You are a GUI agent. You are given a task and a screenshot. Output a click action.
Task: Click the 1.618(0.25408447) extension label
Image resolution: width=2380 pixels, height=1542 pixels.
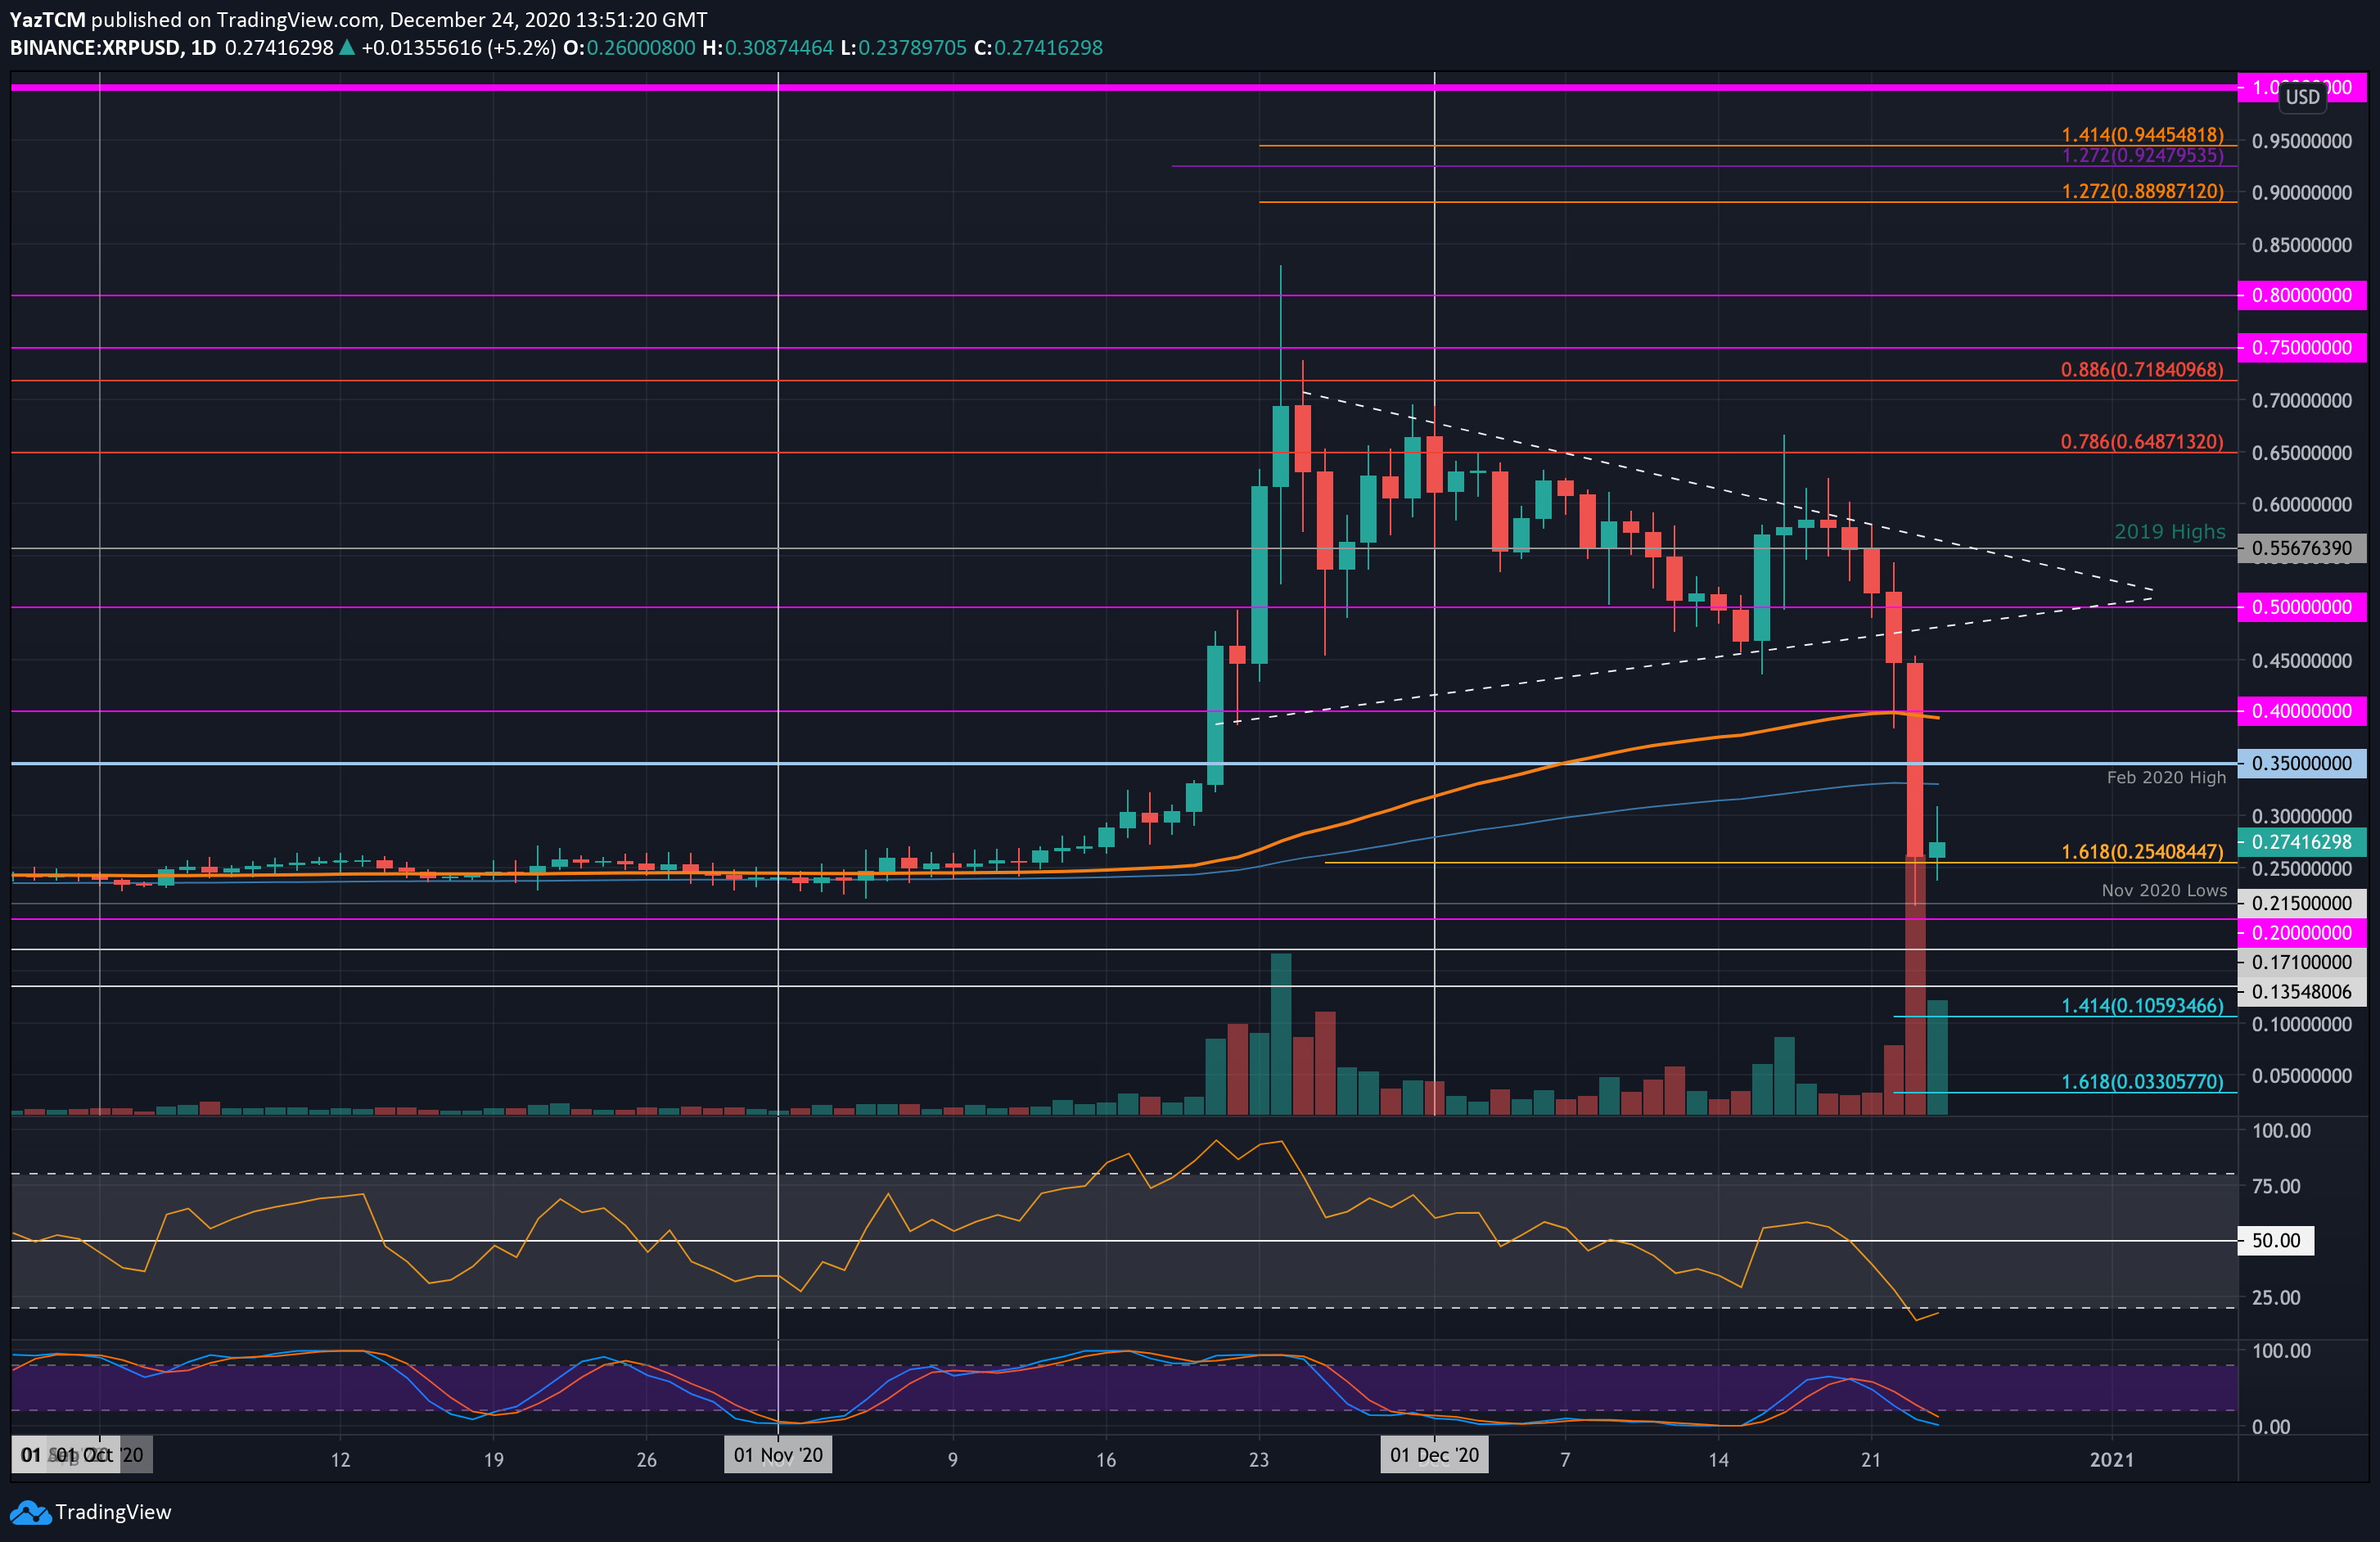click(x=2142, y=851)
